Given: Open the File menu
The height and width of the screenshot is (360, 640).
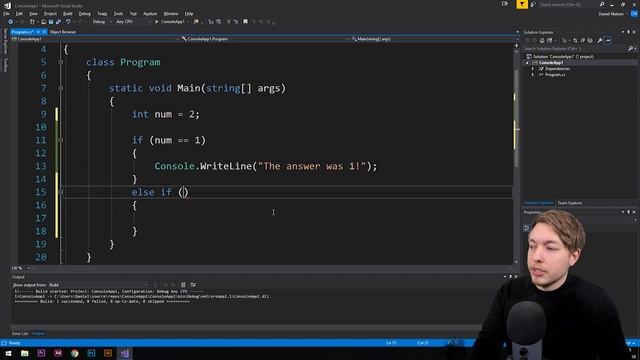Looking at the screenshot, I should (x=6, y=14).
